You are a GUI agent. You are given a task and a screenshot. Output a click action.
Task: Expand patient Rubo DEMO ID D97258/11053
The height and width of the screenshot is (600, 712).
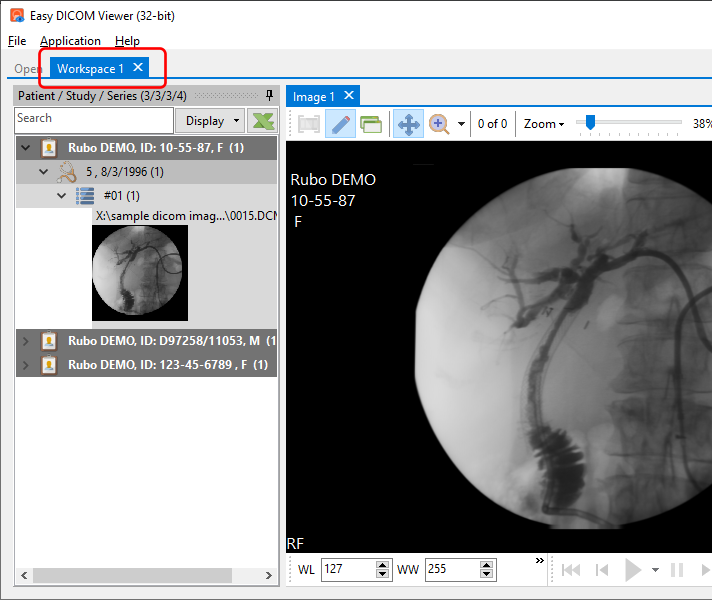click(26, 341)
